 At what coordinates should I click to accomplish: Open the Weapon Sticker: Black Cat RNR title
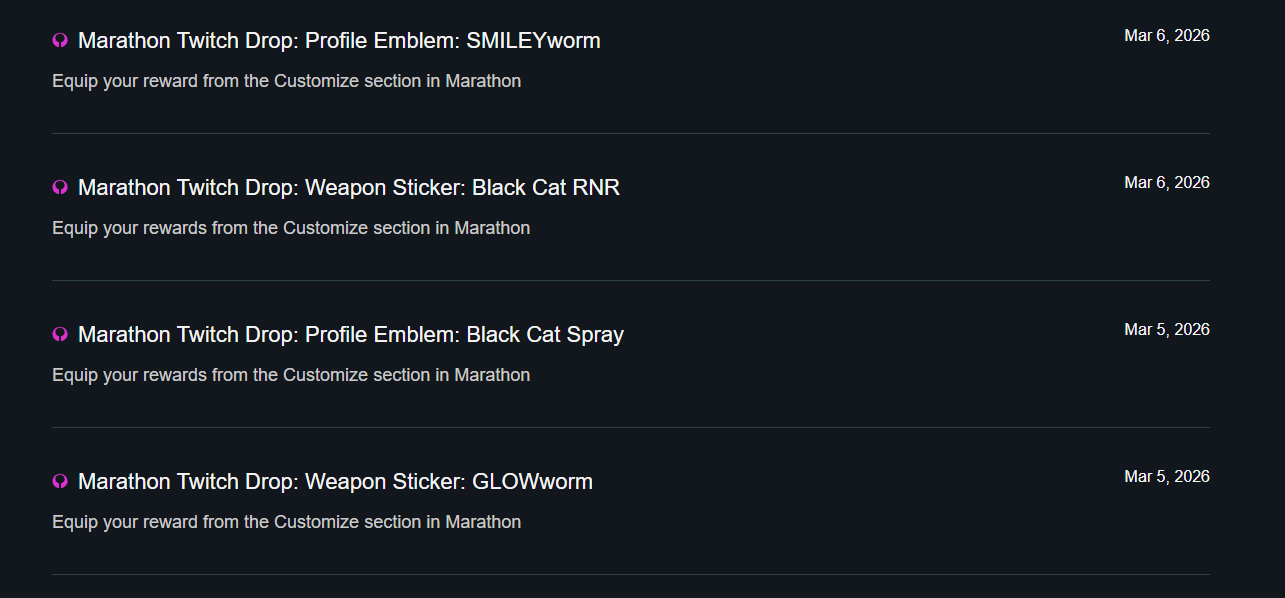point(349,188)
